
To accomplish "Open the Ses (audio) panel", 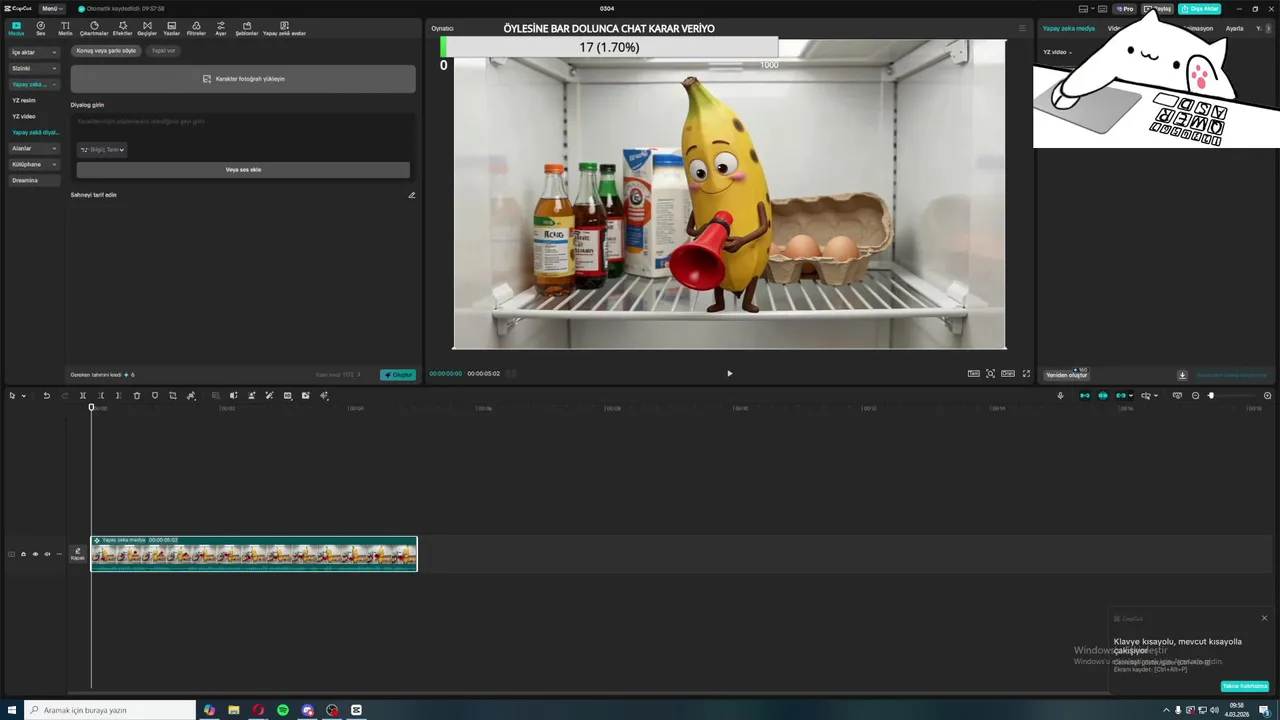I will tap(41, 28).
